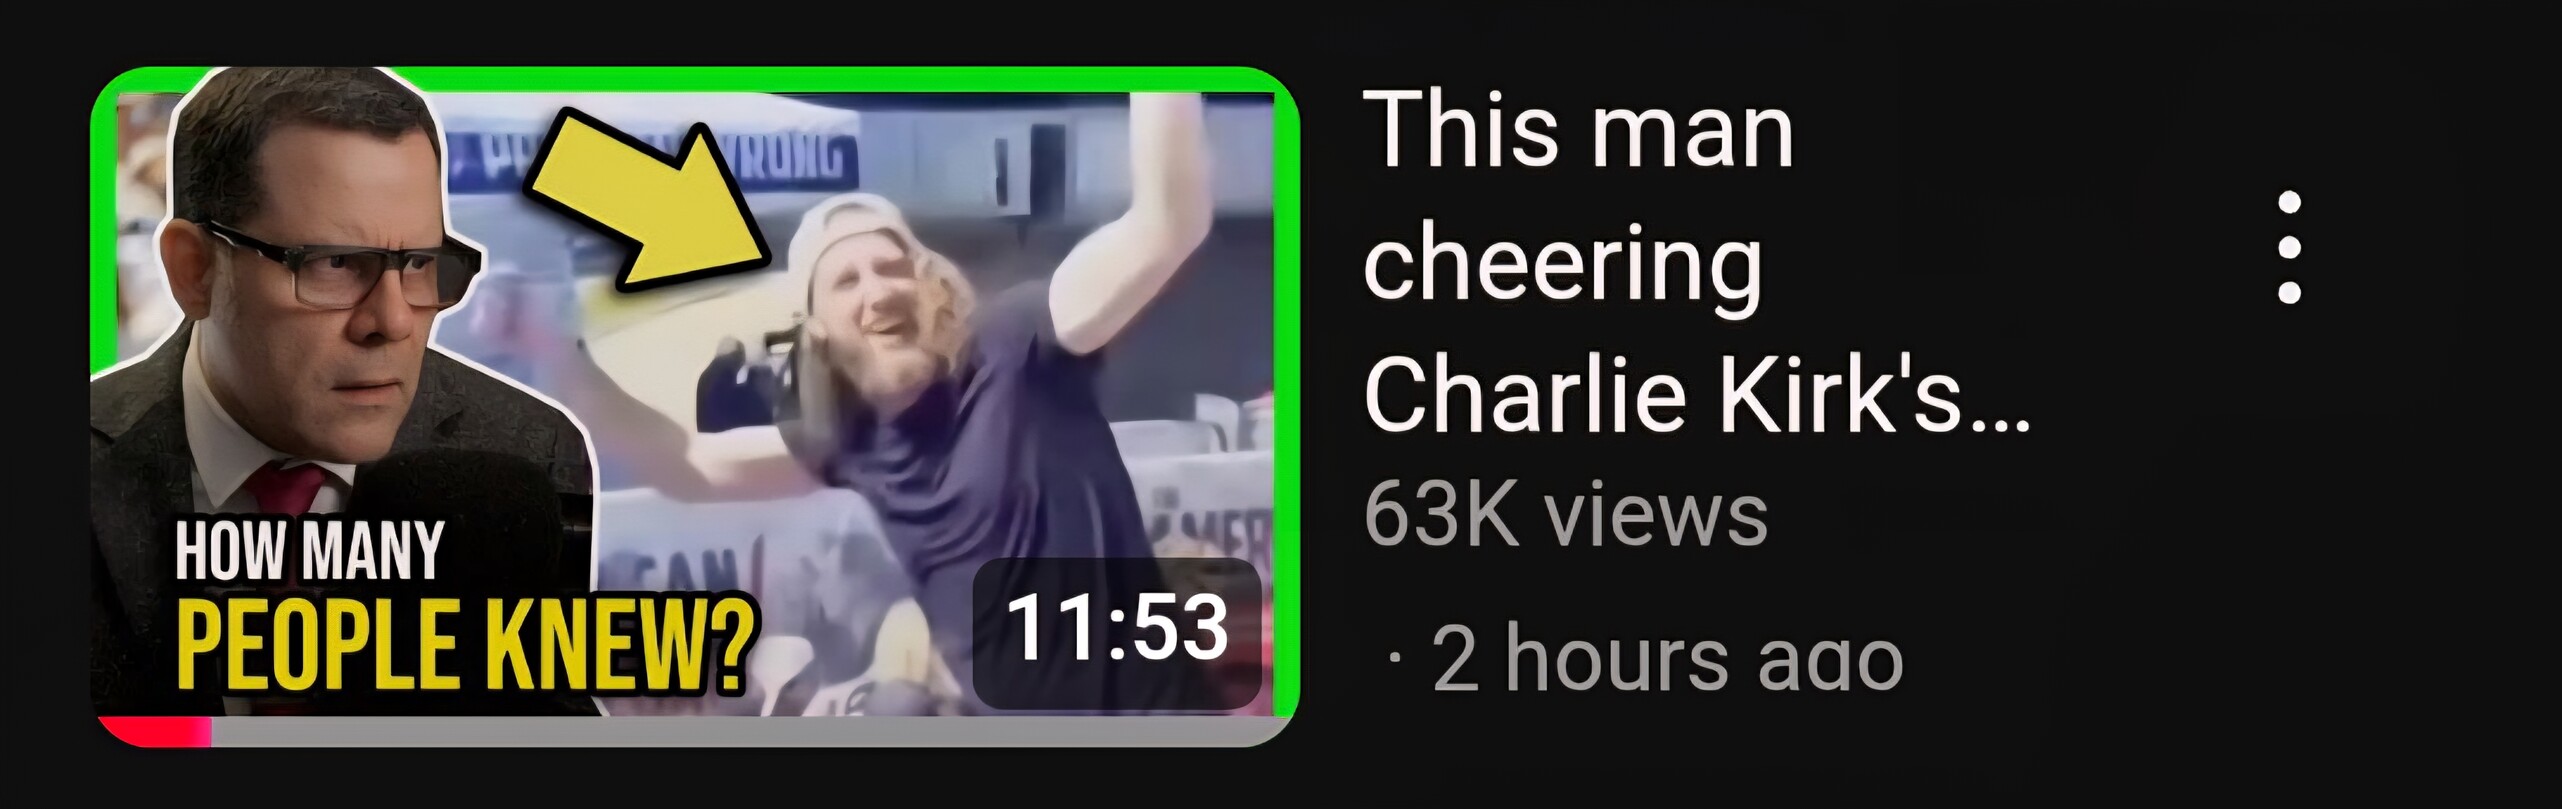Click the gray unwatched part of progress bar
Image resolution: width=2562 pixels, height=809 pixels.
750,731
